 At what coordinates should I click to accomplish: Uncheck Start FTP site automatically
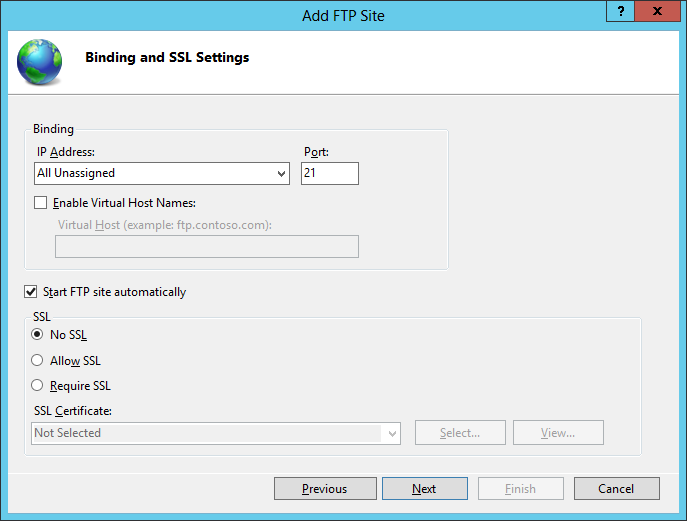(31, 292)
